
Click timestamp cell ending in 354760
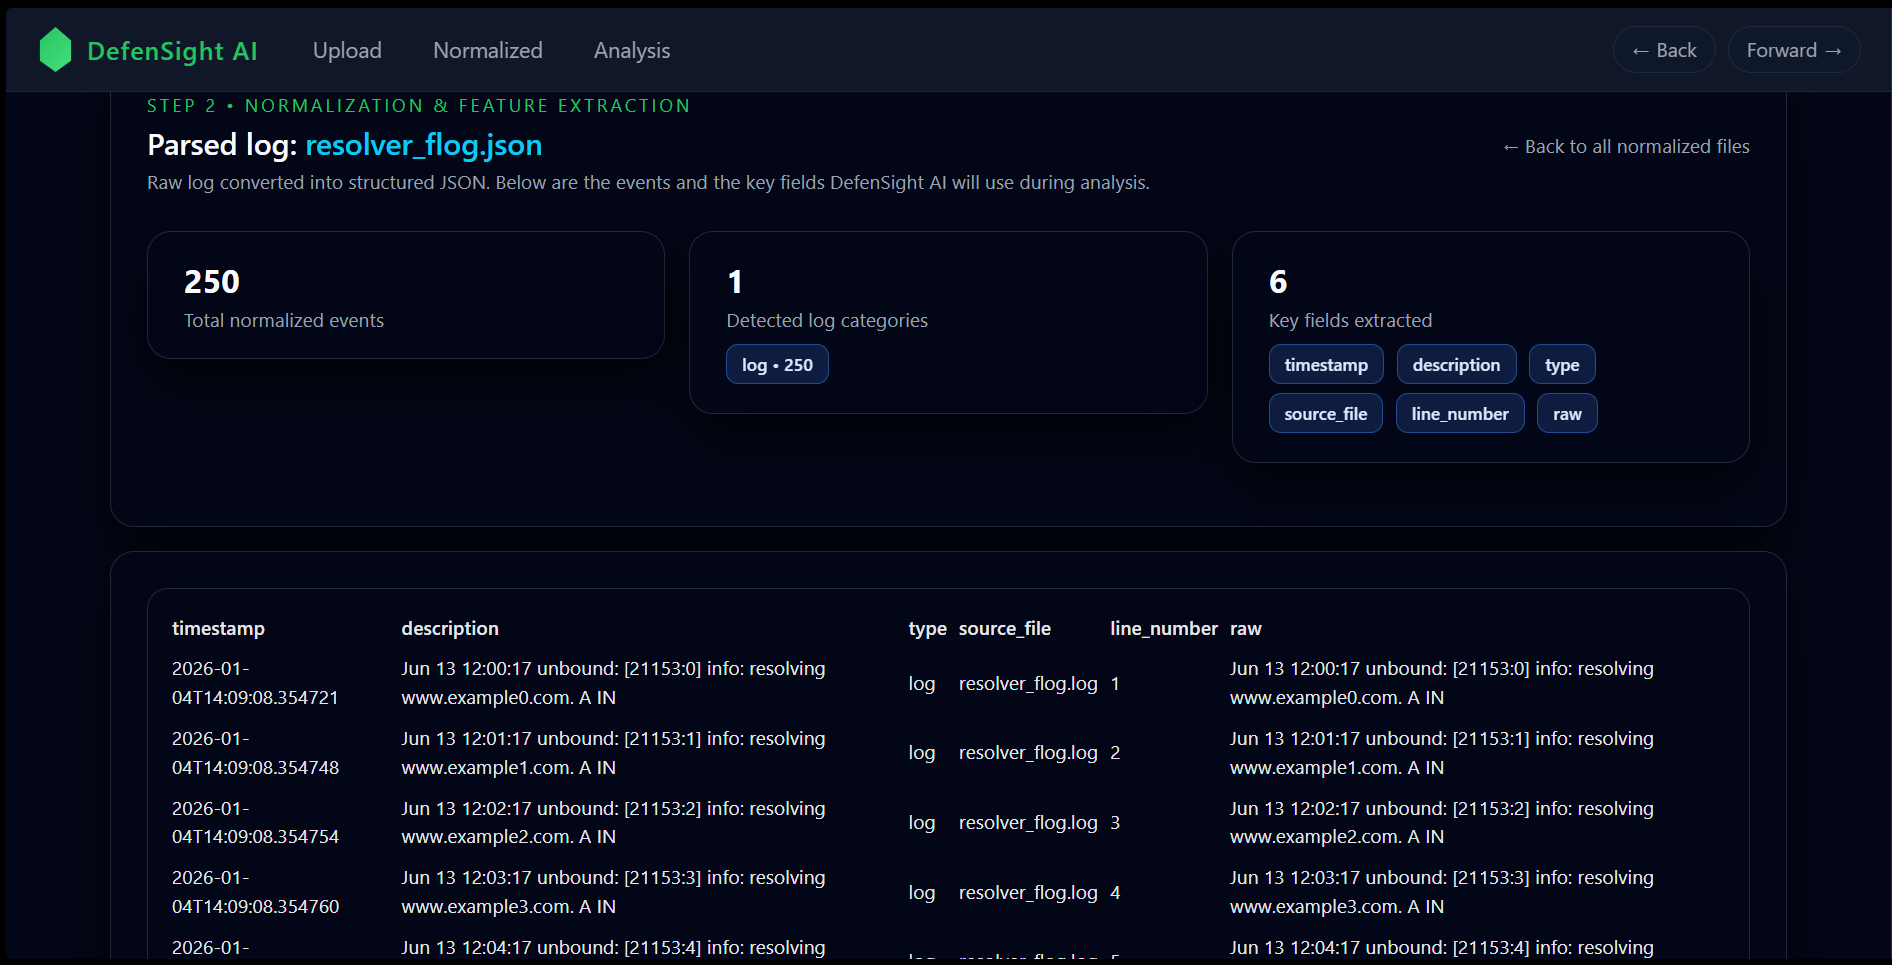pos(255,892)
